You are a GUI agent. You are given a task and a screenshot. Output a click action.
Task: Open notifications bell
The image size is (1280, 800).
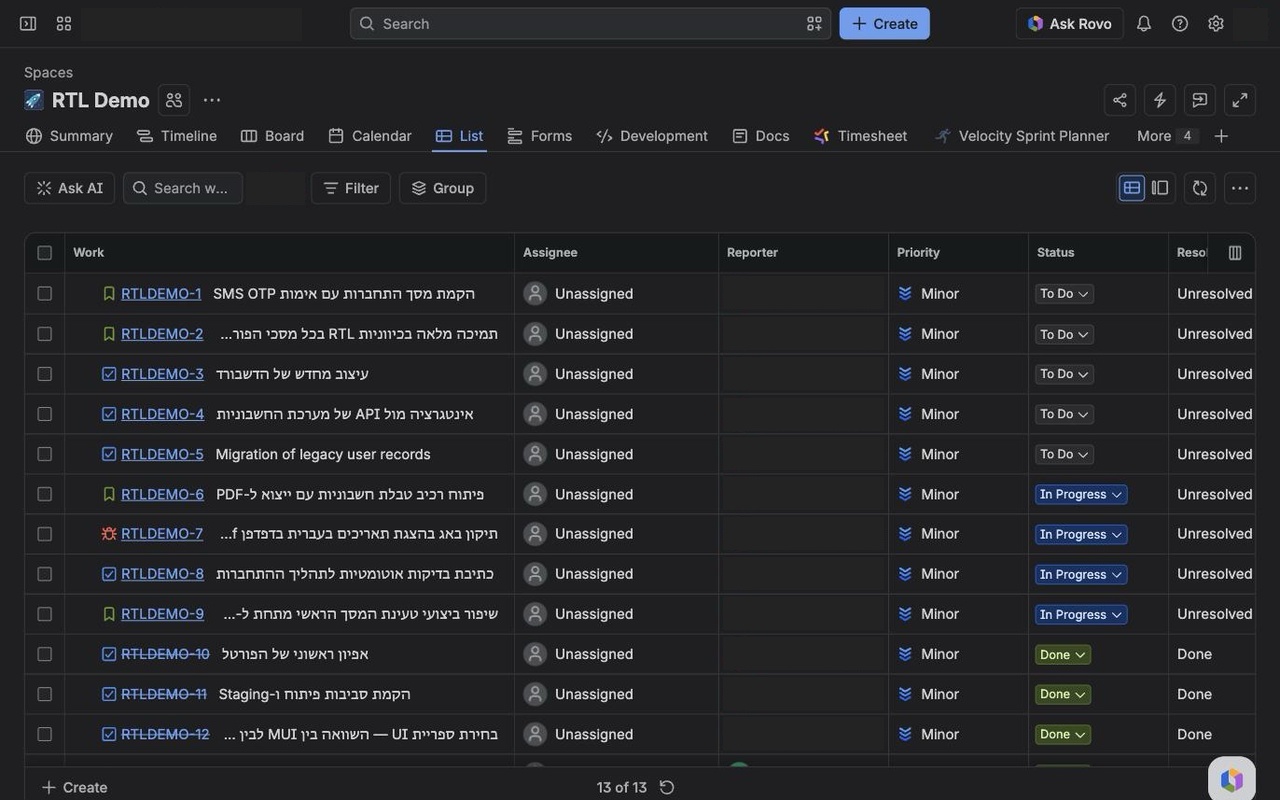pyautogui.click(x=1144, y=23)
